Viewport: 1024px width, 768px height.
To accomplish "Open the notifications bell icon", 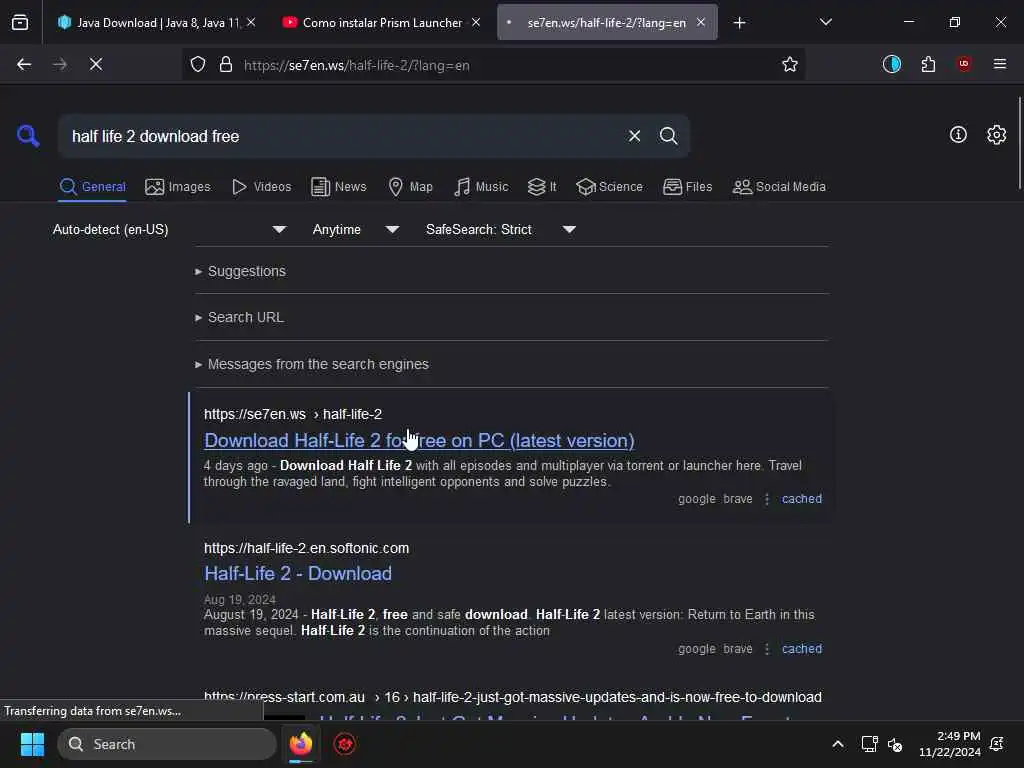I will tap(997, 744).
